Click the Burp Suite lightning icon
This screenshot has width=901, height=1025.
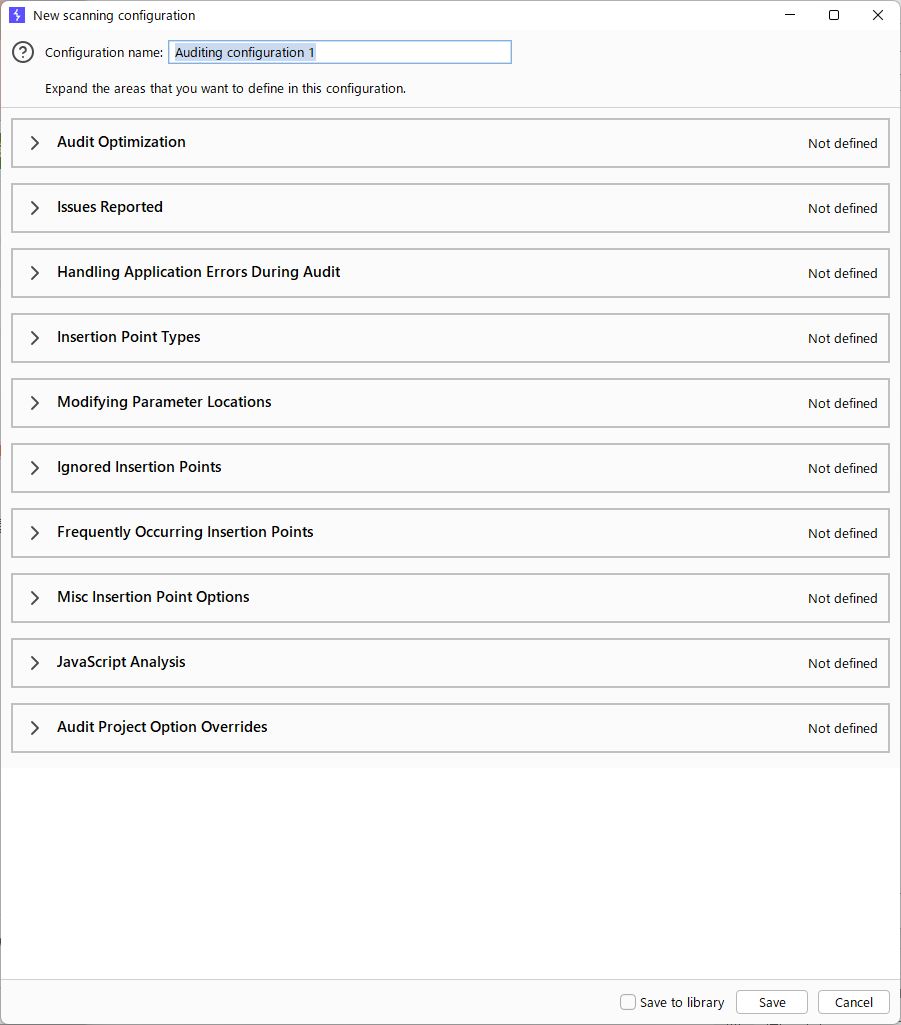point(16,15)
